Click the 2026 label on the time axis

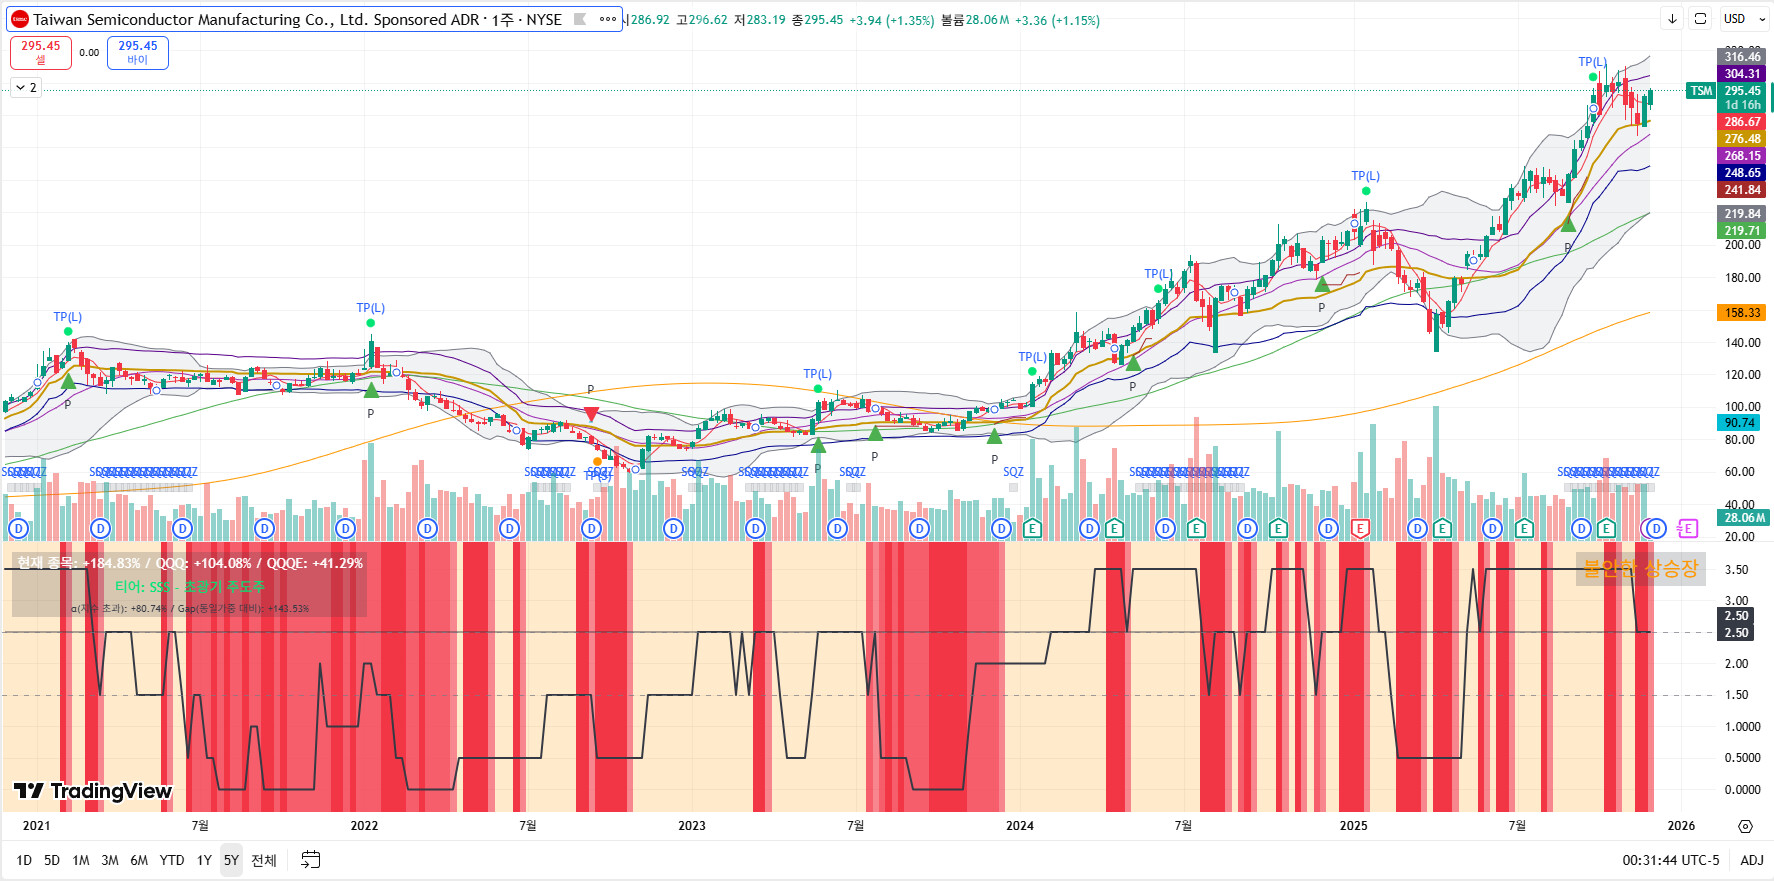pyautogui.click(x=1681, y=826)
